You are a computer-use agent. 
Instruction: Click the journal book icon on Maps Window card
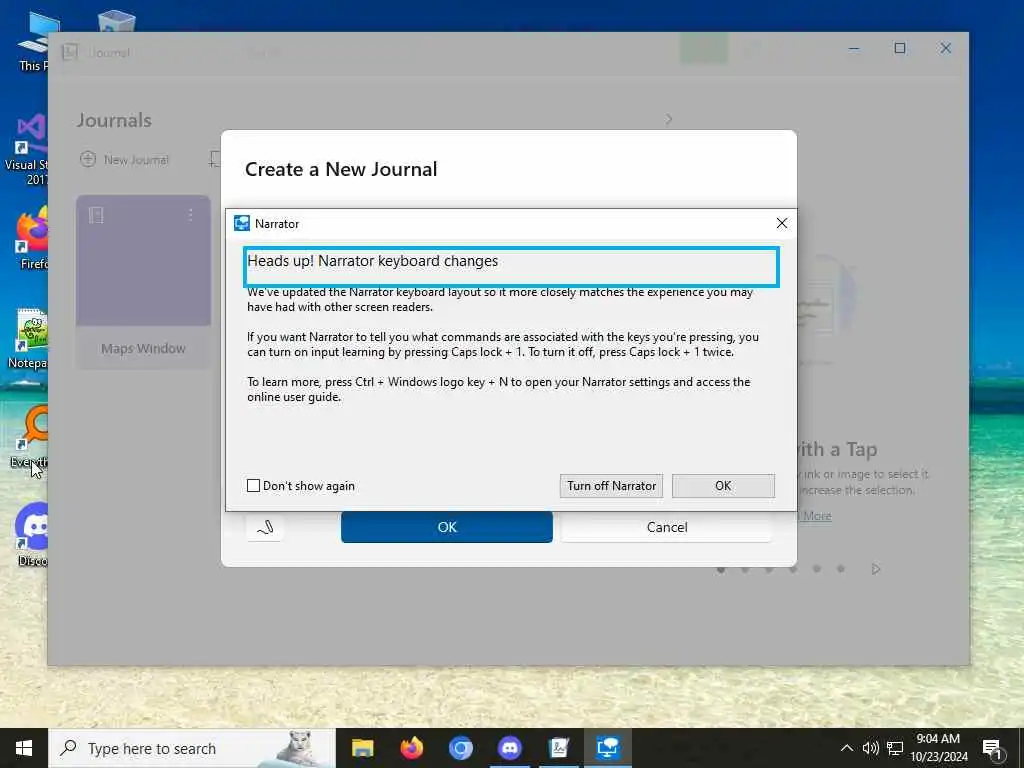click(97, 215)
